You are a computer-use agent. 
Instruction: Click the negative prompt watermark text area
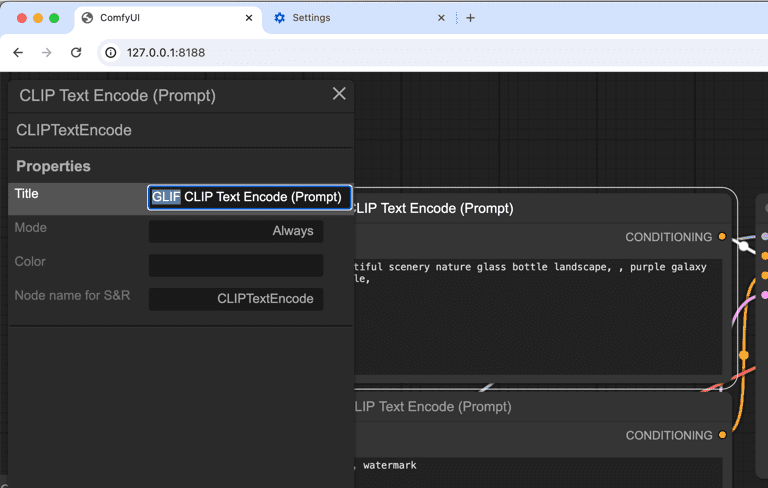(537, 472)
